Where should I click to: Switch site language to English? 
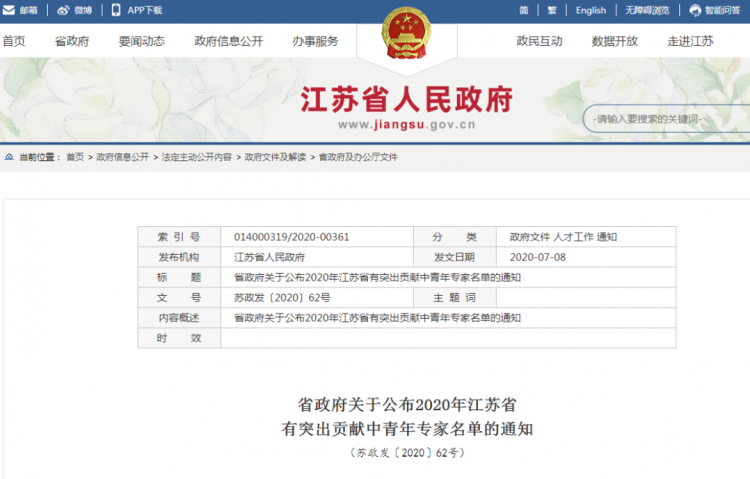pyautogui.click(x=591, y=10)
